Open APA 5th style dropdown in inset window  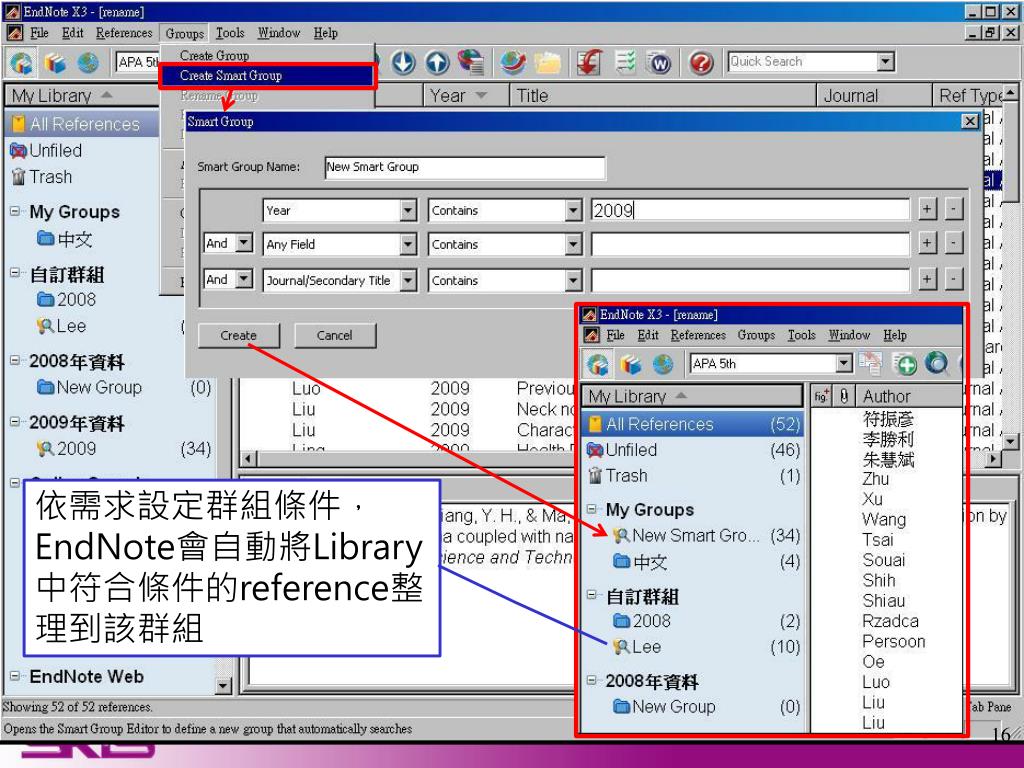(844, 363)
